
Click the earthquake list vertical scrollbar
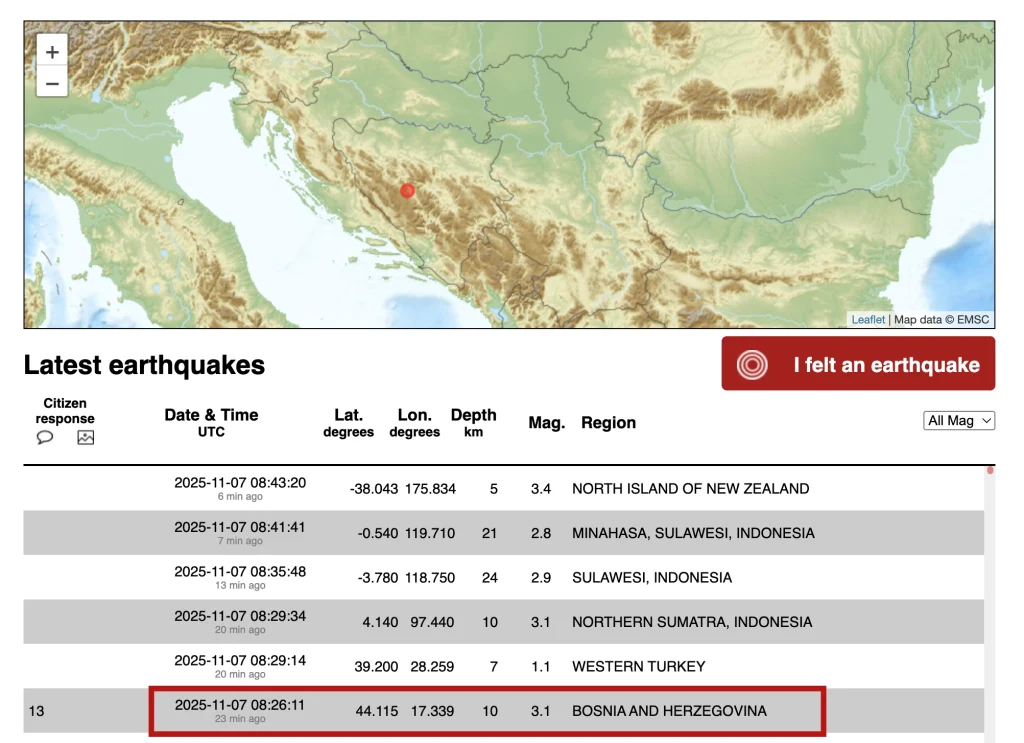pos(990,600)
